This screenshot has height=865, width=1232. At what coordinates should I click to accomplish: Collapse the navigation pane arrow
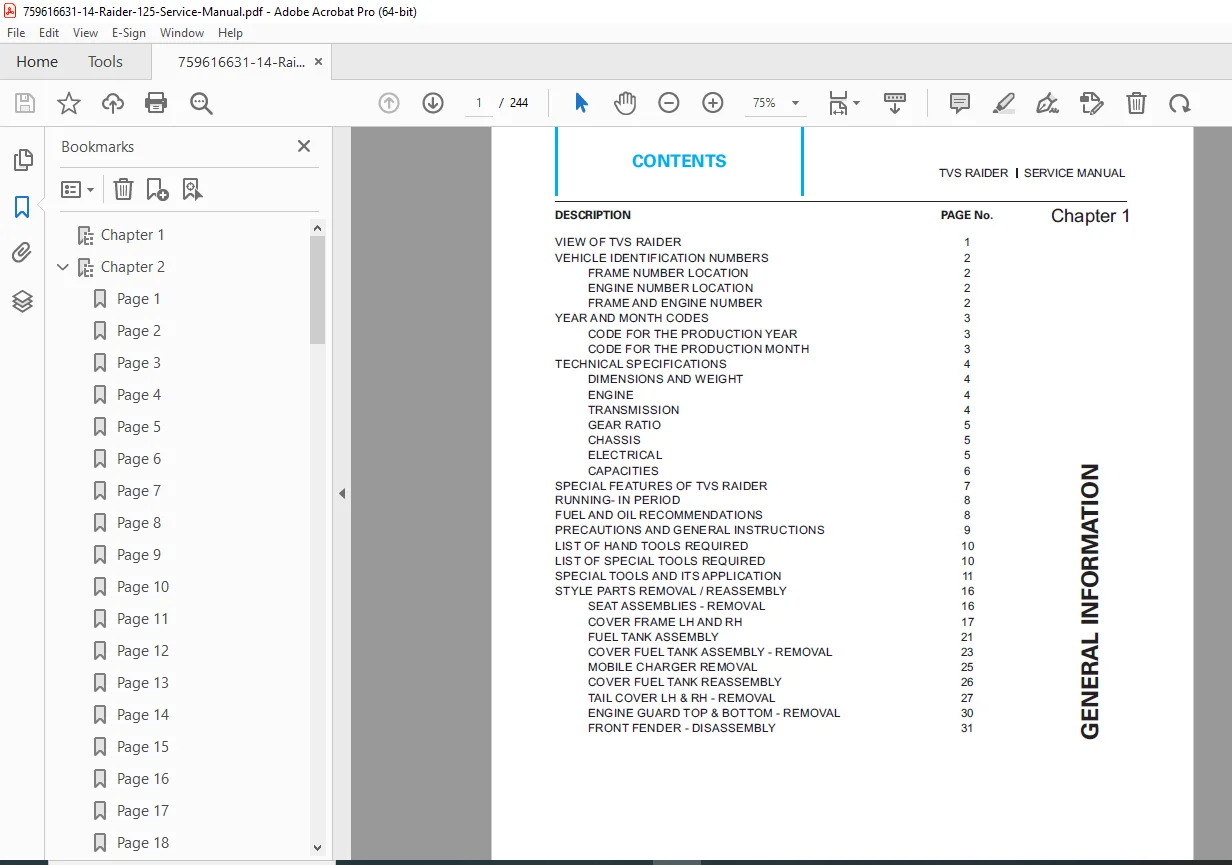342,493
